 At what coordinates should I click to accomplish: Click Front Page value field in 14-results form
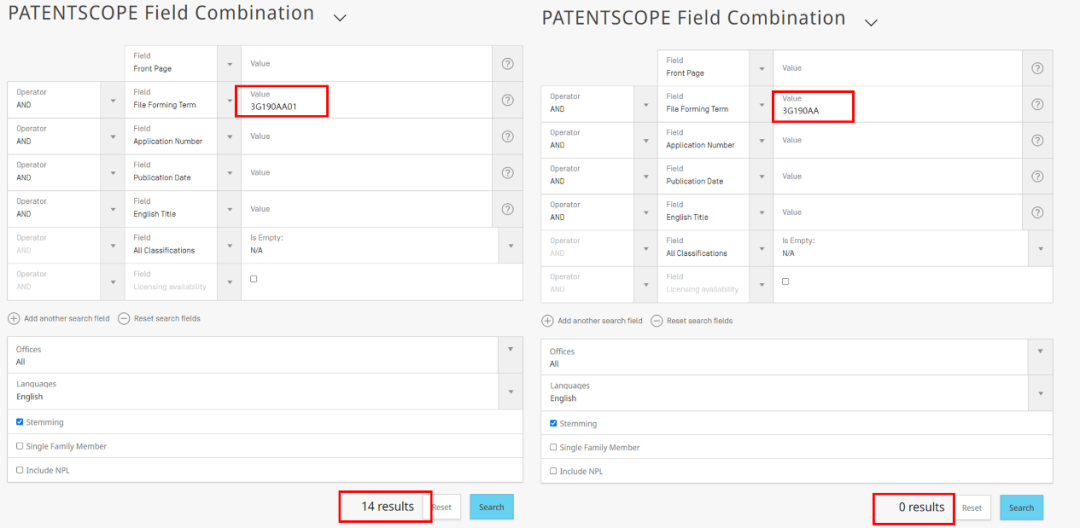367,63
